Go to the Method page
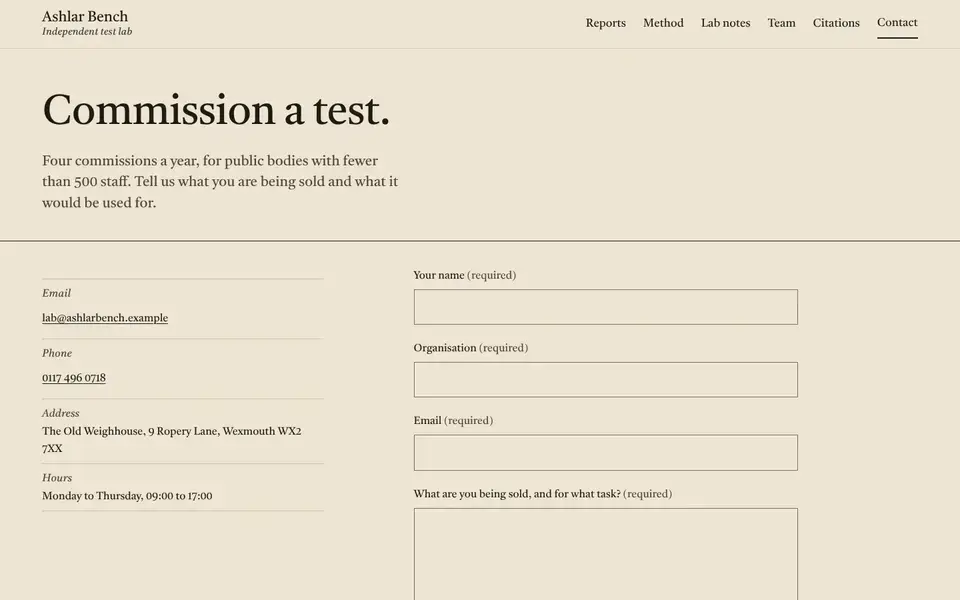 point(663,23)
